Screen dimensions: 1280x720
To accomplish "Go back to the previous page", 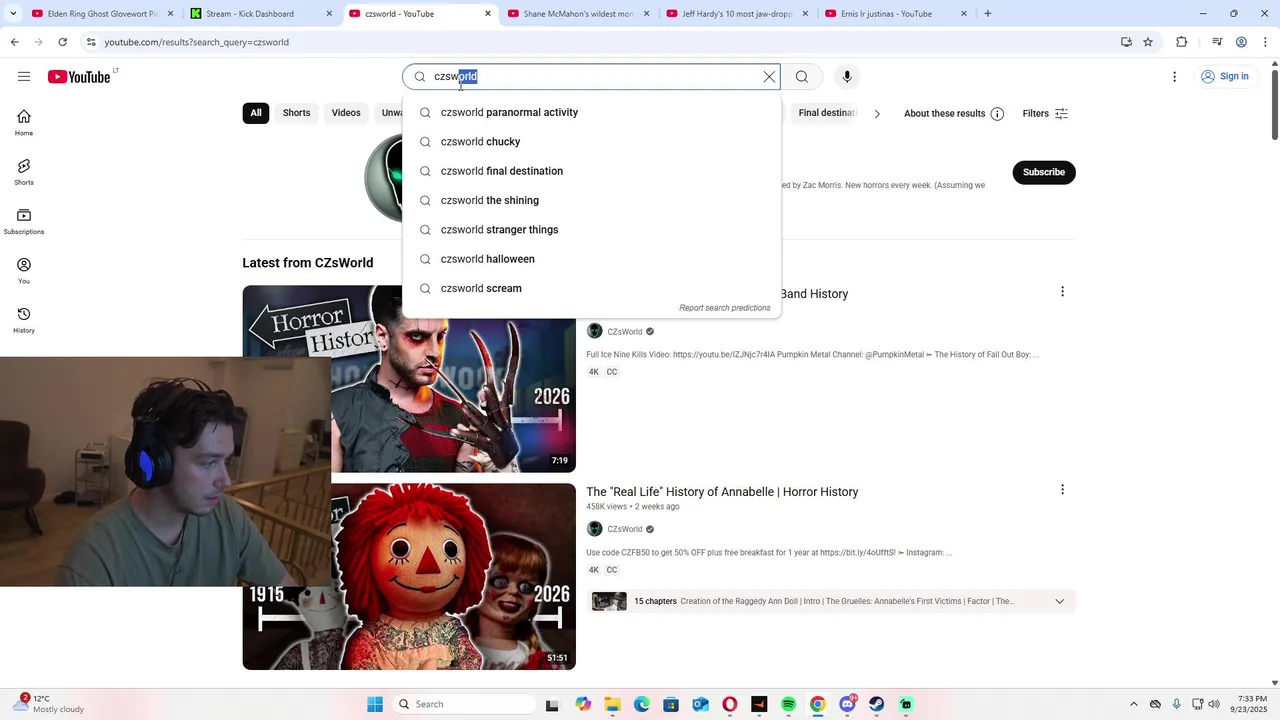I will coord(15,42).
